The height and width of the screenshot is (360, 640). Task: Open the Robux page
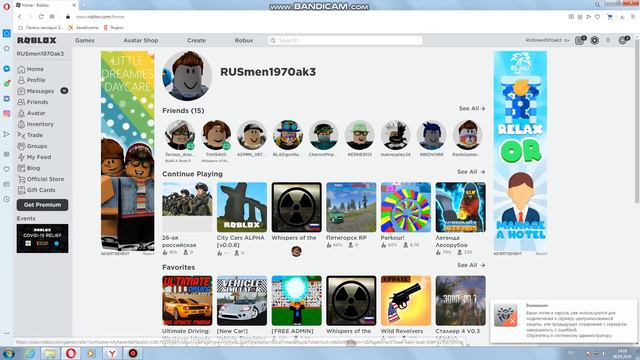(x=244, y=40)
